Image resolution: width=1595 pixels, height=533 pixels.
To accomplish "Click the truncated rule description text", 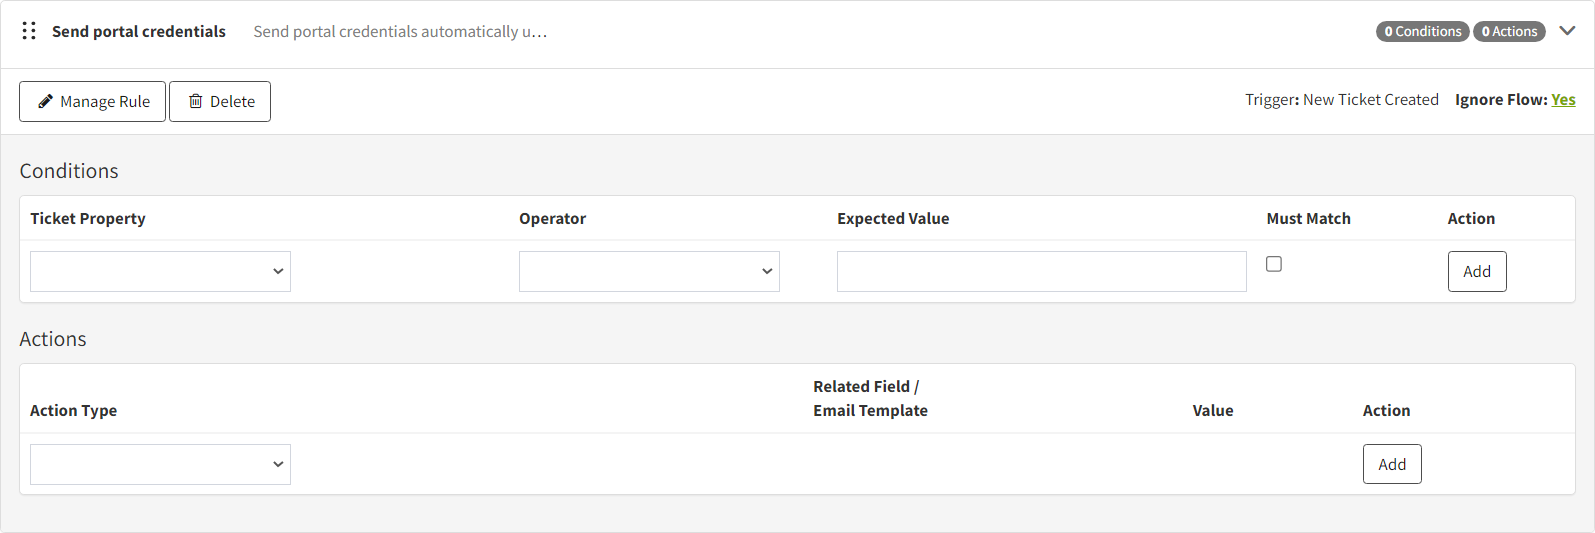I will [x=400, y=32].
